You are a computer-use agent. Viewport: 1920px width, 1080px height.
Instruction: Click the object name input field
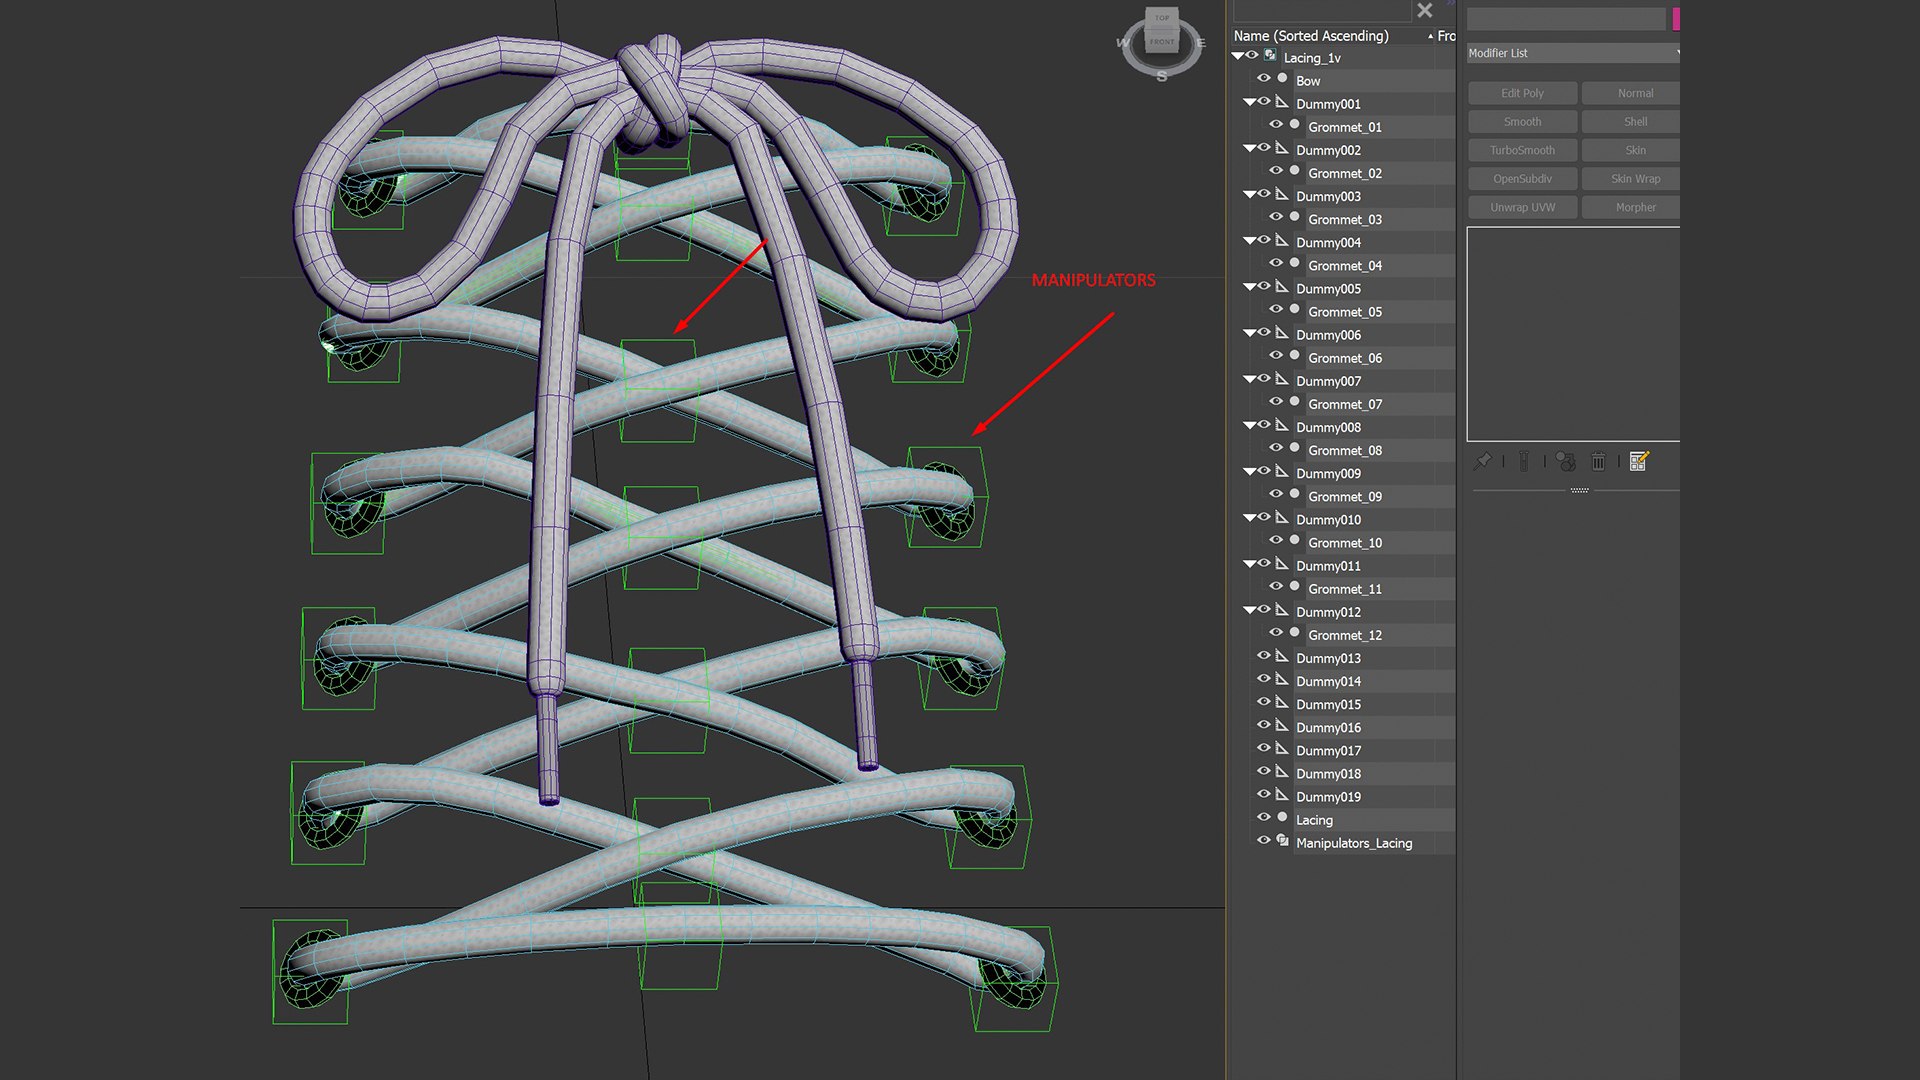pos(1566,19)
